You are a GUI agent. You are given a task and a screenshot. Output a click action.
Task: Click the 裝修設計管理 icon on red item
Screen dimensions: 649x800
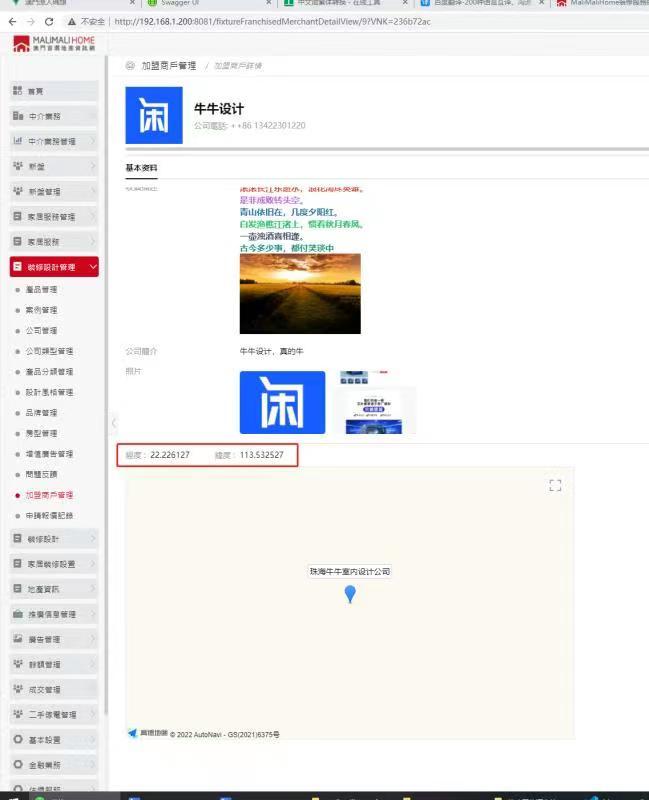(17, 266)
